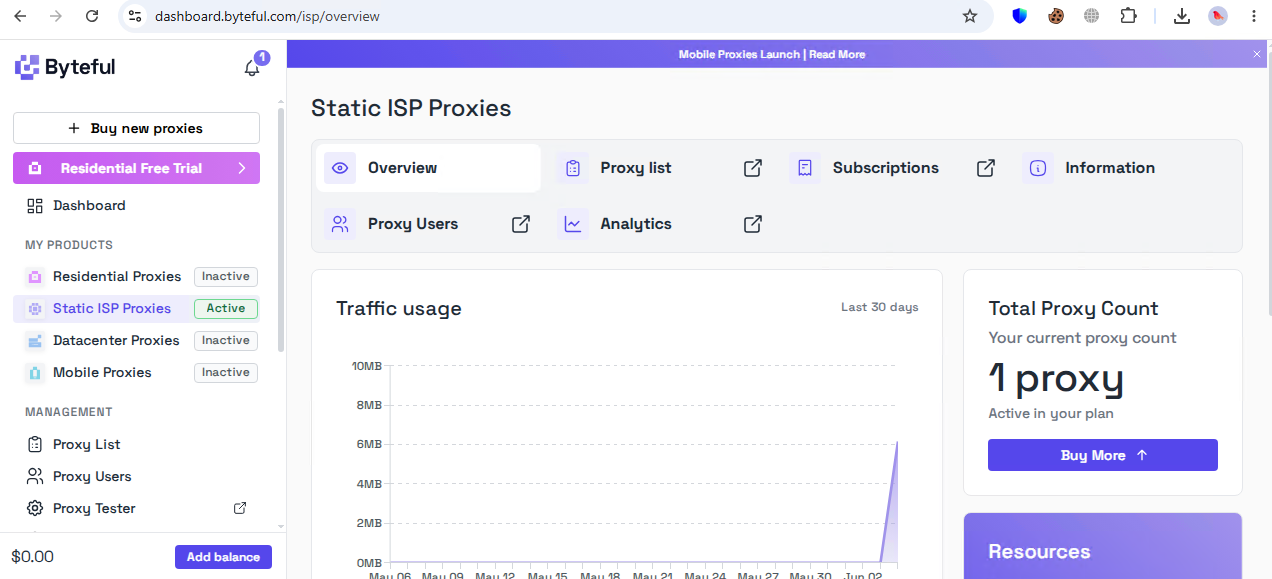
Task: Click external link icon next to Proxy Tester
Action: pos(240,508)
